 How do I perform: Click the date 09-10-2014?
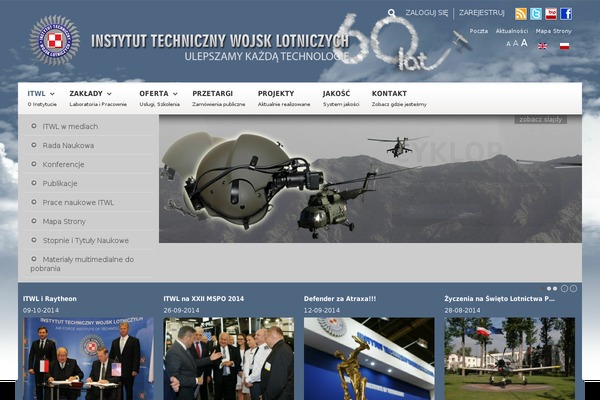point(41,310)
